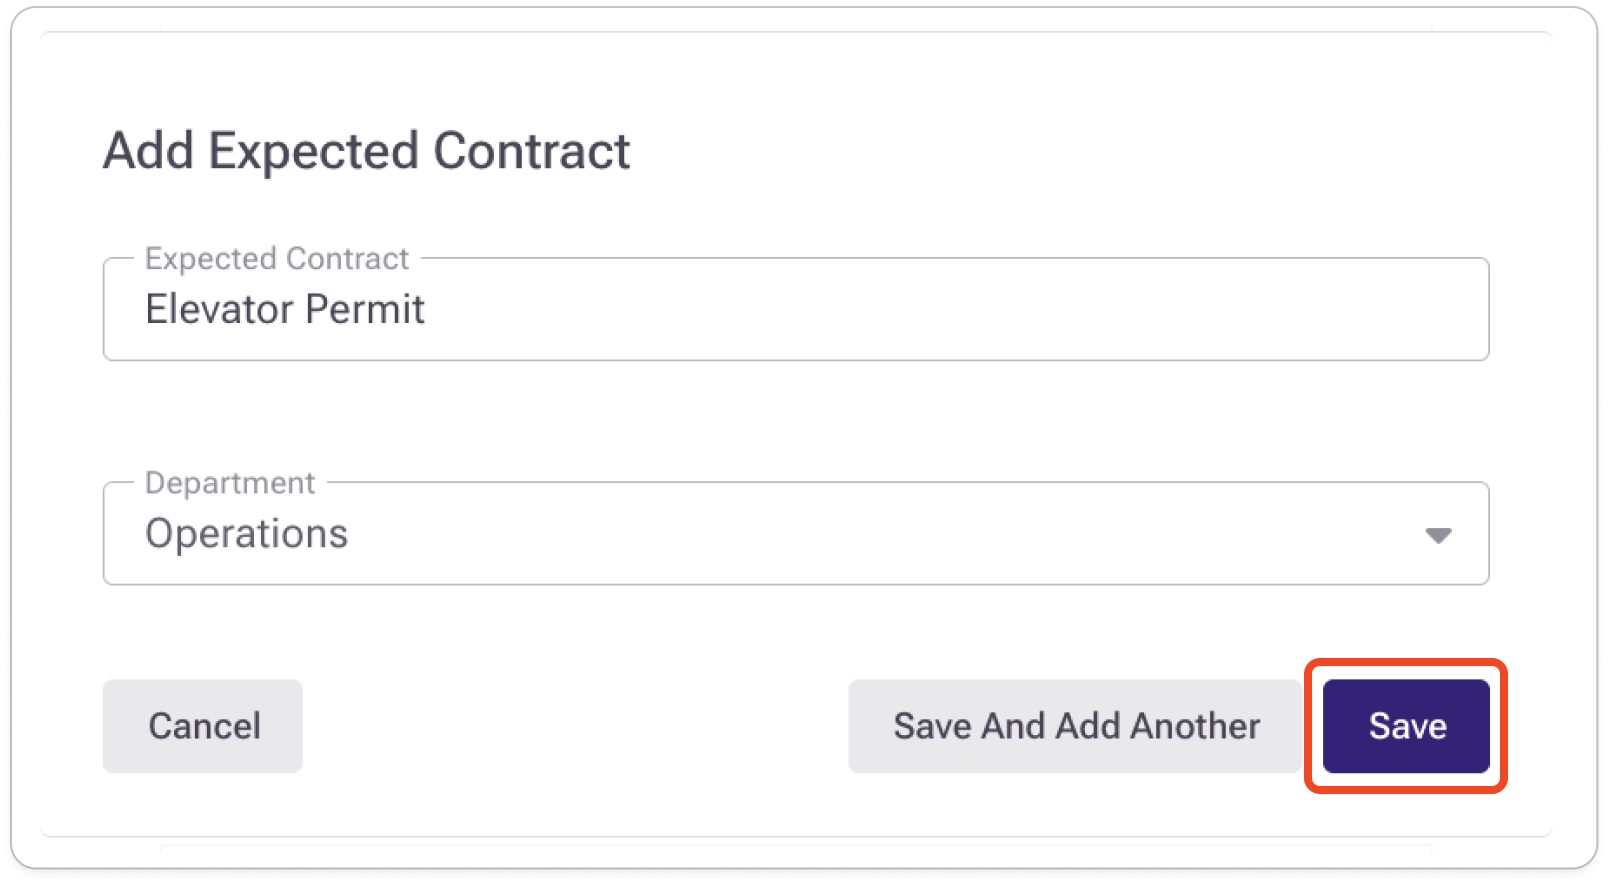
Task: Click the empty area of the Expected Contract box
Action: tap(950, 310)
